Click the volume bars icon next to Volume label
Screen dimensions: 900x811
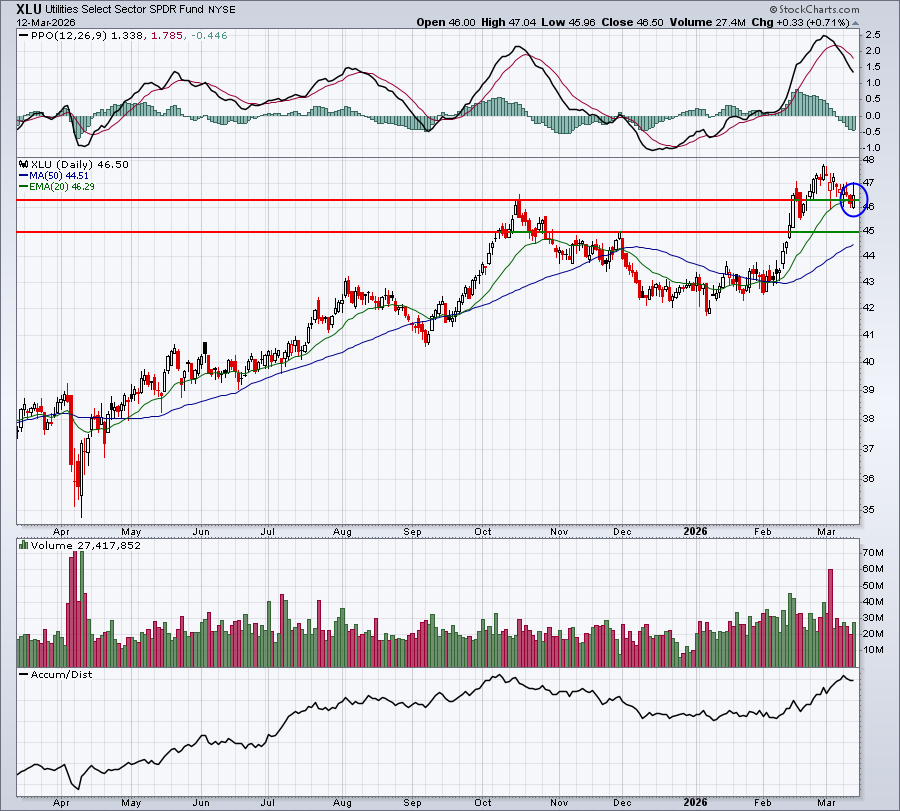[x=24, y=545]
